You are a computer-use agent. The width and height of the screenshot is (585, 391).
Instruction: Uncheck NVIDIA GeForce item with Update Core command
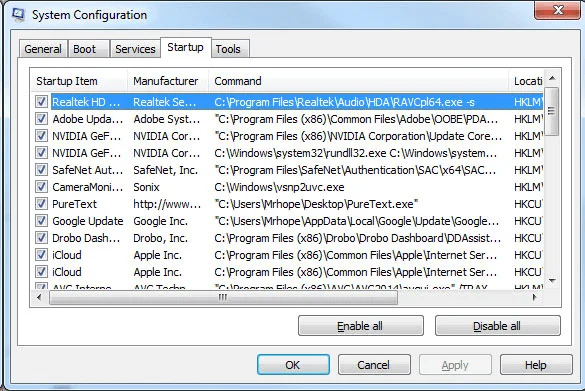coord(41,136)
